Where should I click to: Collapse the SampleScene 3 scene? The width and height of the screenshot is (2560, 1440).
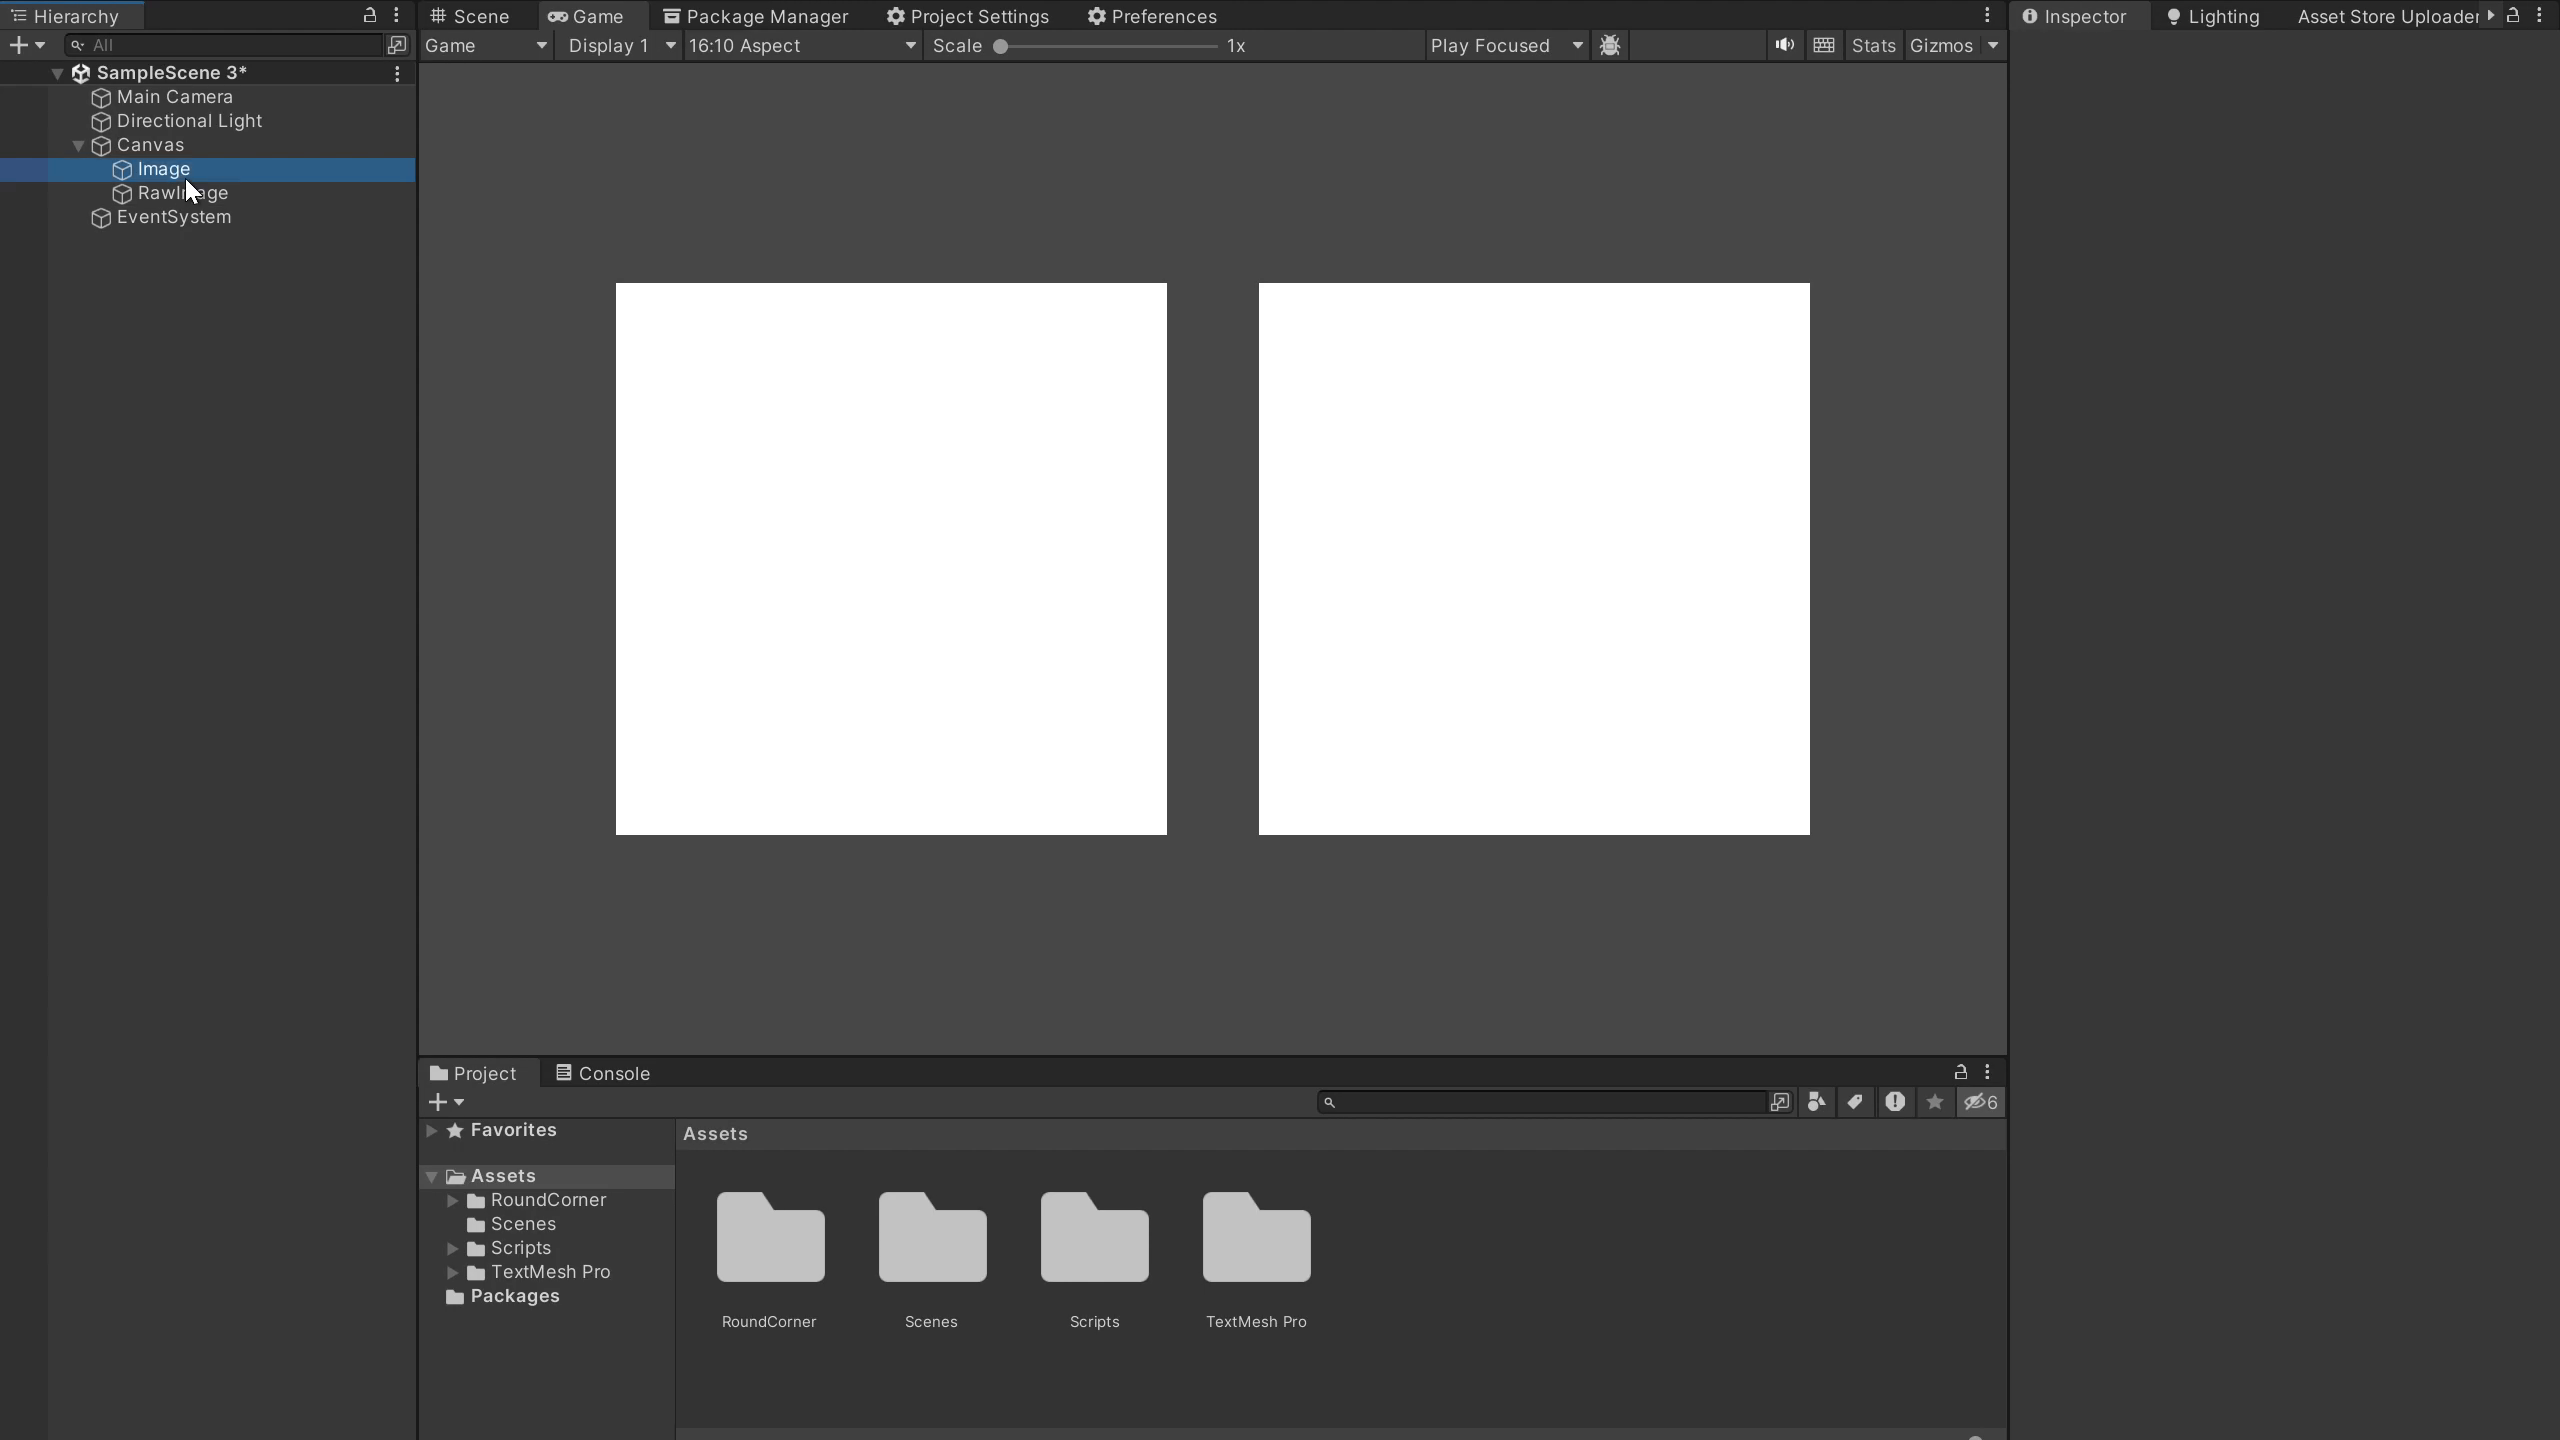pyautogui.click(x=57, y=74)
